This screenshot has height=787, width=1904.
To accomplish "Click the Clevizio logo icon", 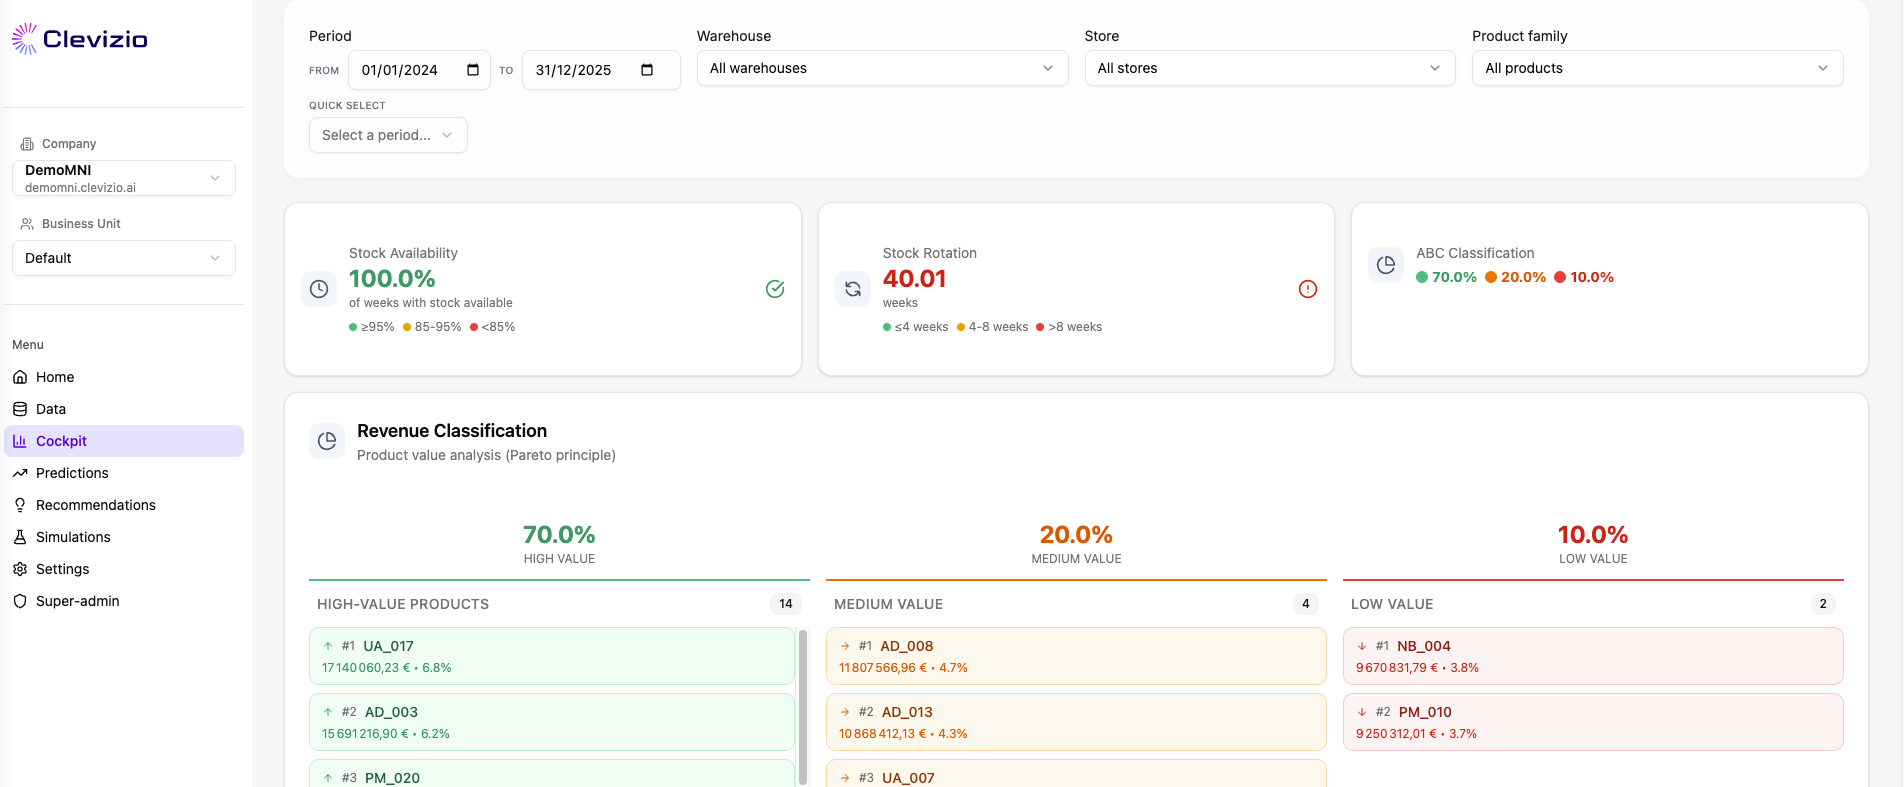I will click(x=24, y=39).
